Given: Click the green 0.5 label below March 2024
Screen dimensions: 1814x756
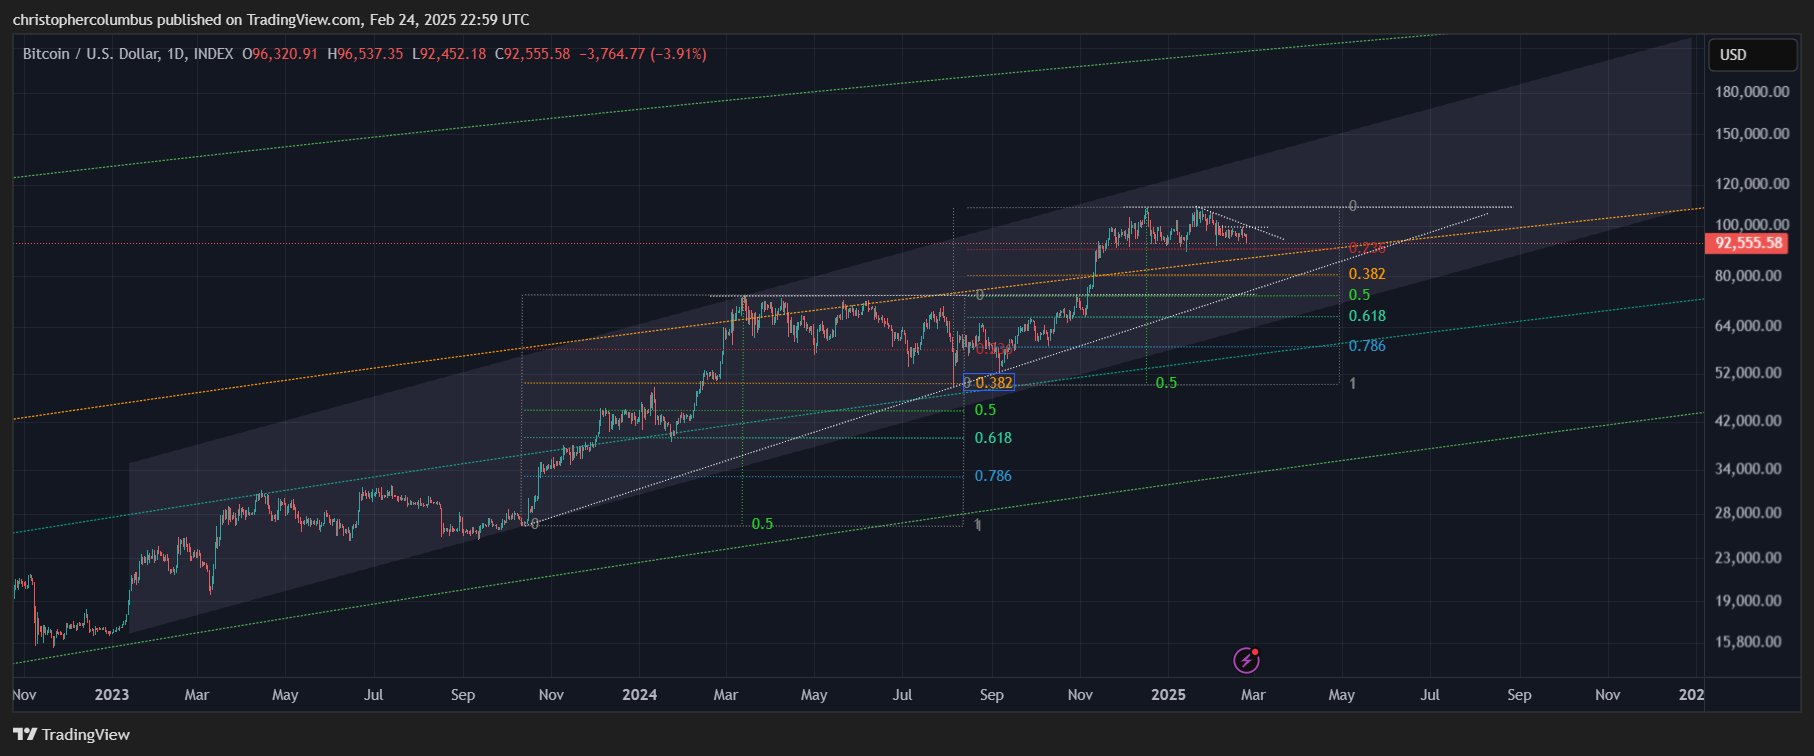Looking at the screenshot, I should (762, 524).
